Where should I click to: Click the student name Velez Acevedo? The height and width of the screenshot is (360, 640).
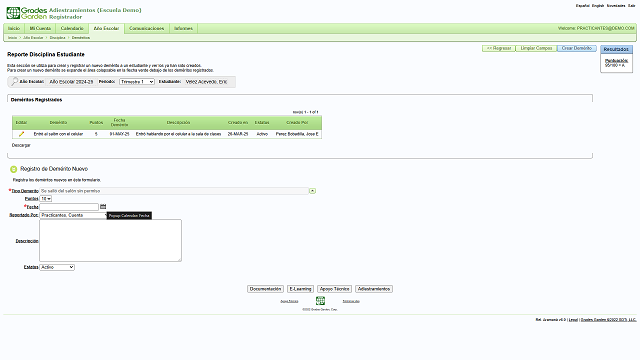206,82
